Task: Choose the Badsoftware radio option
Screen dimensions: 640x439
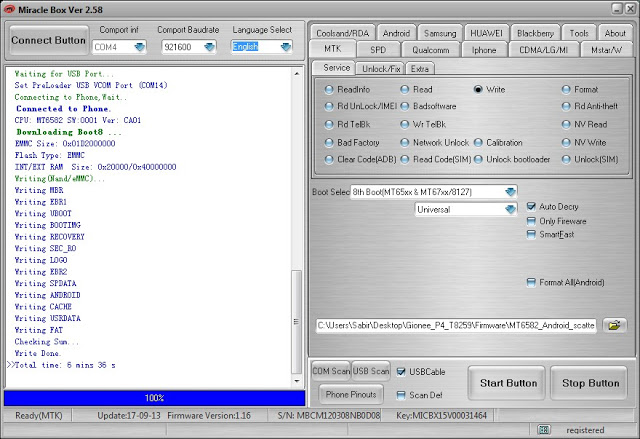Action: pyautogui.click(x=428, y=106)
